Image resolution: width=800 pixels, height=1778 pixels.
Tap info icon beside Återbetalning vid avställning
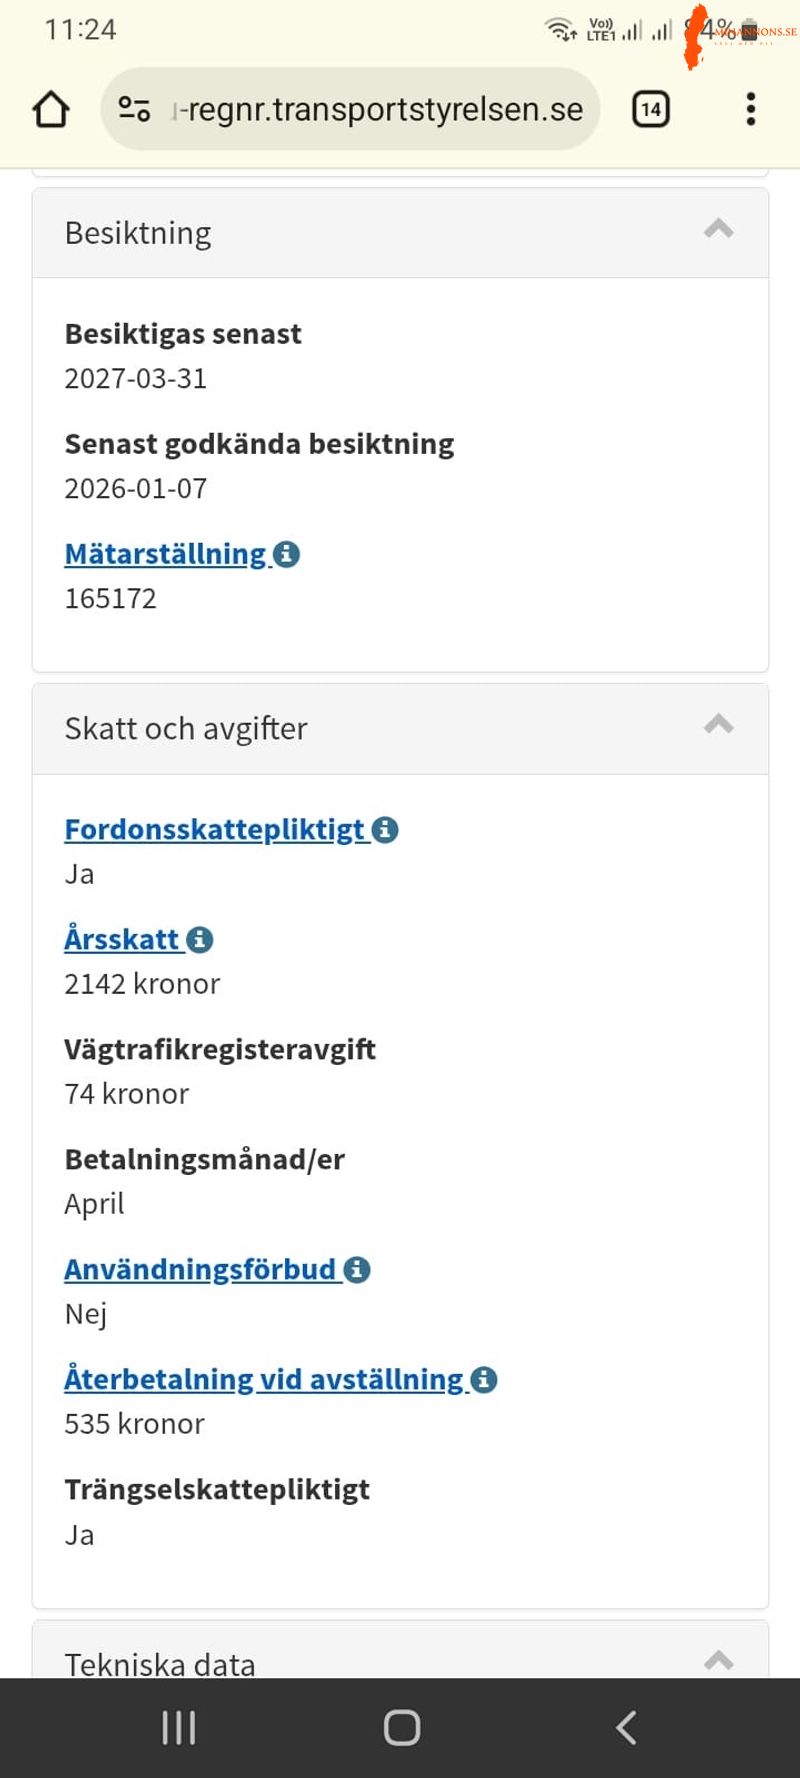pyautogui.click(x=484, y=1380)
